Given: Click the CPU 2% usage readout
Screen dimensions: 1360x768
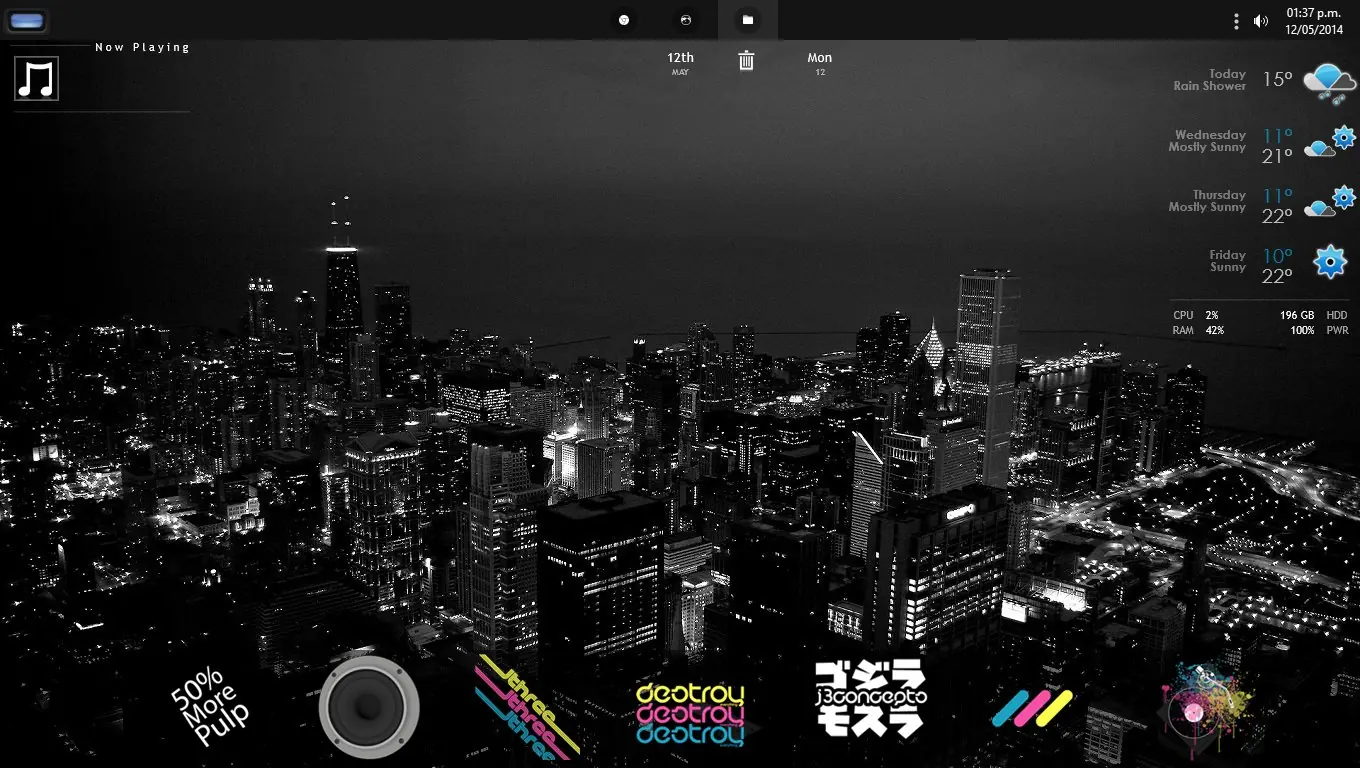Looking at the screenshot, I should tap(1196, 315).
